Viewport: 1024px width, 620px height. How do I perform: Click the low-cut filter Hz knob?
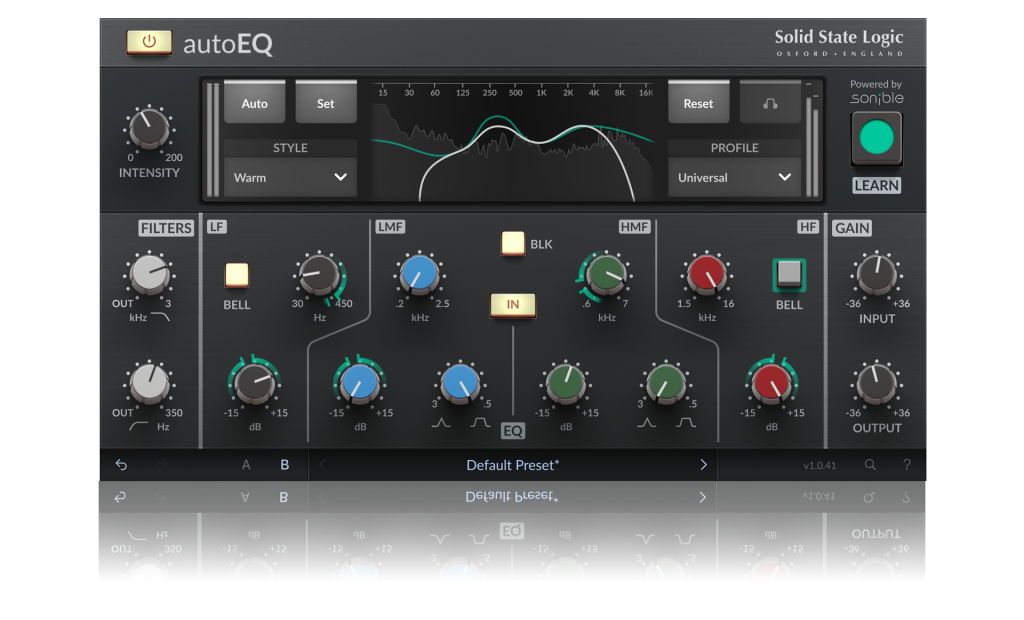(x=150, y=383)
